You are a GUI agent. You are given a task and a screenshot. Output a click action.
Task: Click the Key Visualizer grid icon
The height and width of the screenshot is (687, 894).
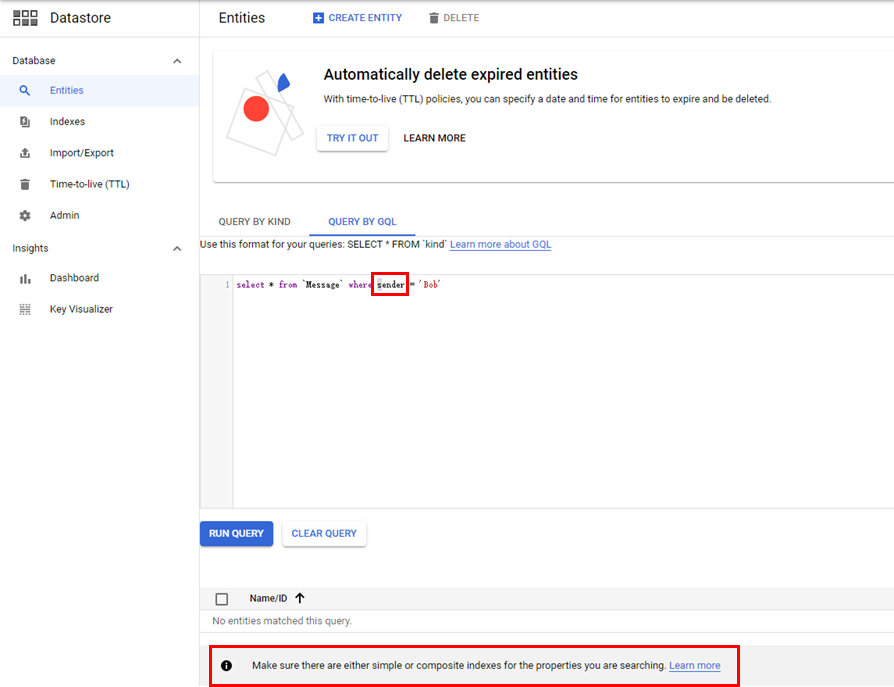(x=25, y=310)
